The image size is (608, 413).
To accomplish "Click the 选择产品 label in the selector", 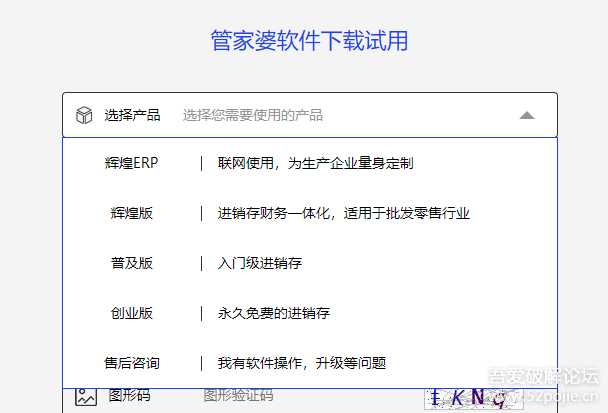I will [x=132, y=115].
